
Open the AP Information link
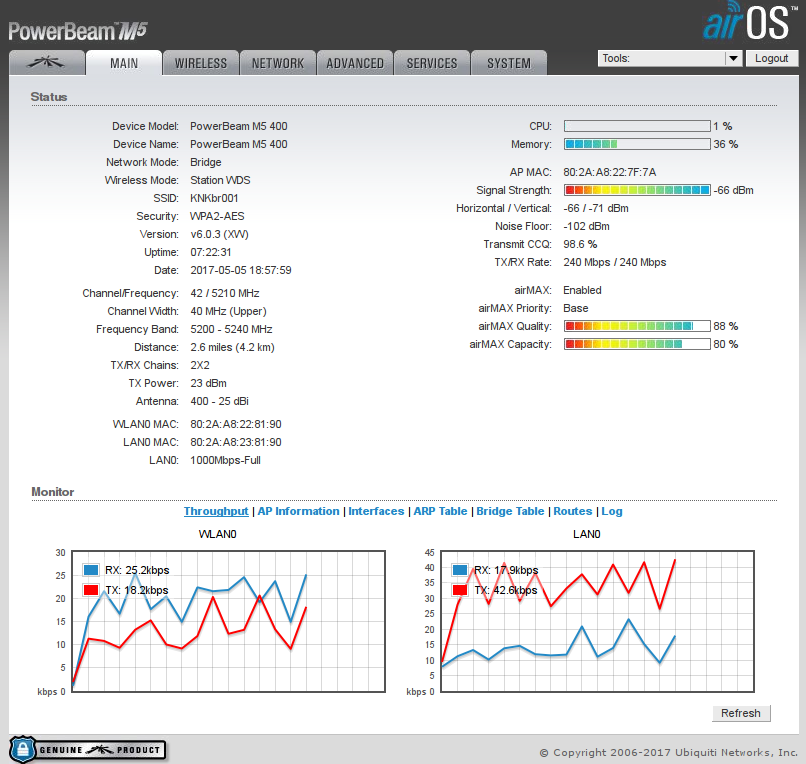(x=298, y=511)
